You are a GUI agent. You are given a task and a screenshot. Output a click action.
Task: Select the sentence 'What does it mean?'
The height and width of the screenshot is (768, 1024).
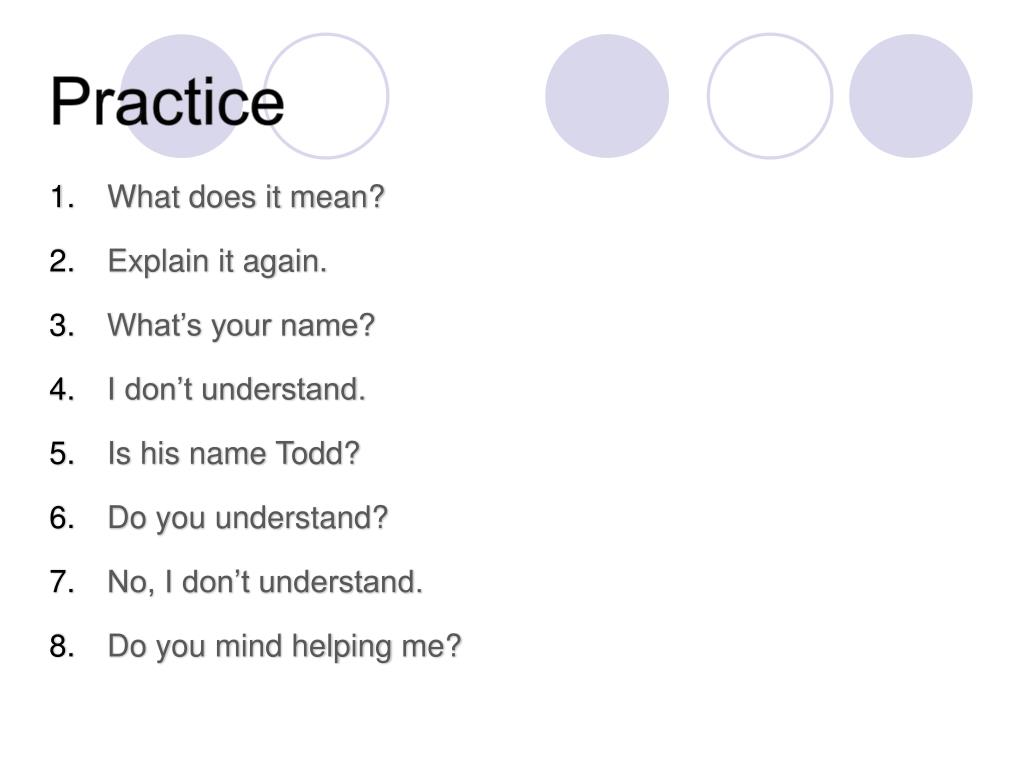(246, 197)
